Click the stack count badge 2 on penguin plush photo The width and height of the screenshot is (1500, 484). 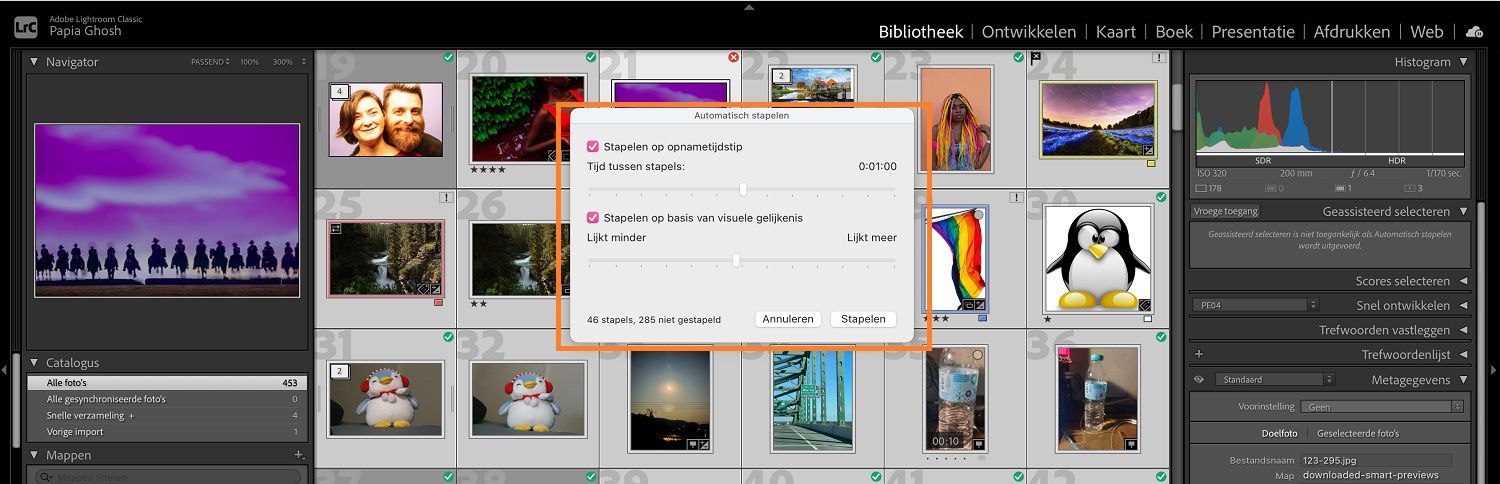(x=340, y=372)
